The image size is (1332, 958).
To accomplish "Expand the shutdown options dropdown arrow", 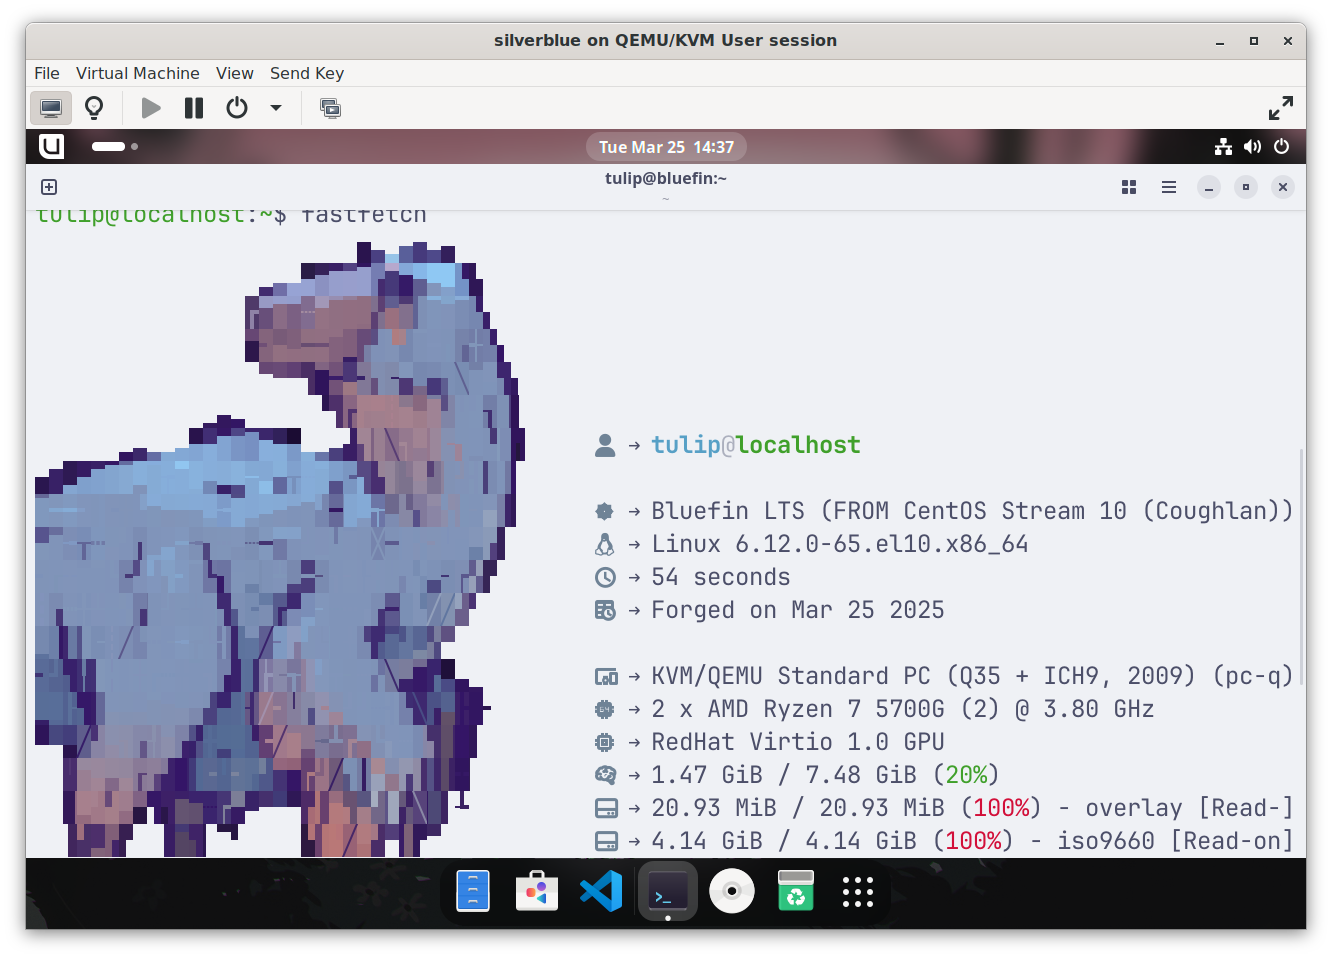I will (276, 108).
